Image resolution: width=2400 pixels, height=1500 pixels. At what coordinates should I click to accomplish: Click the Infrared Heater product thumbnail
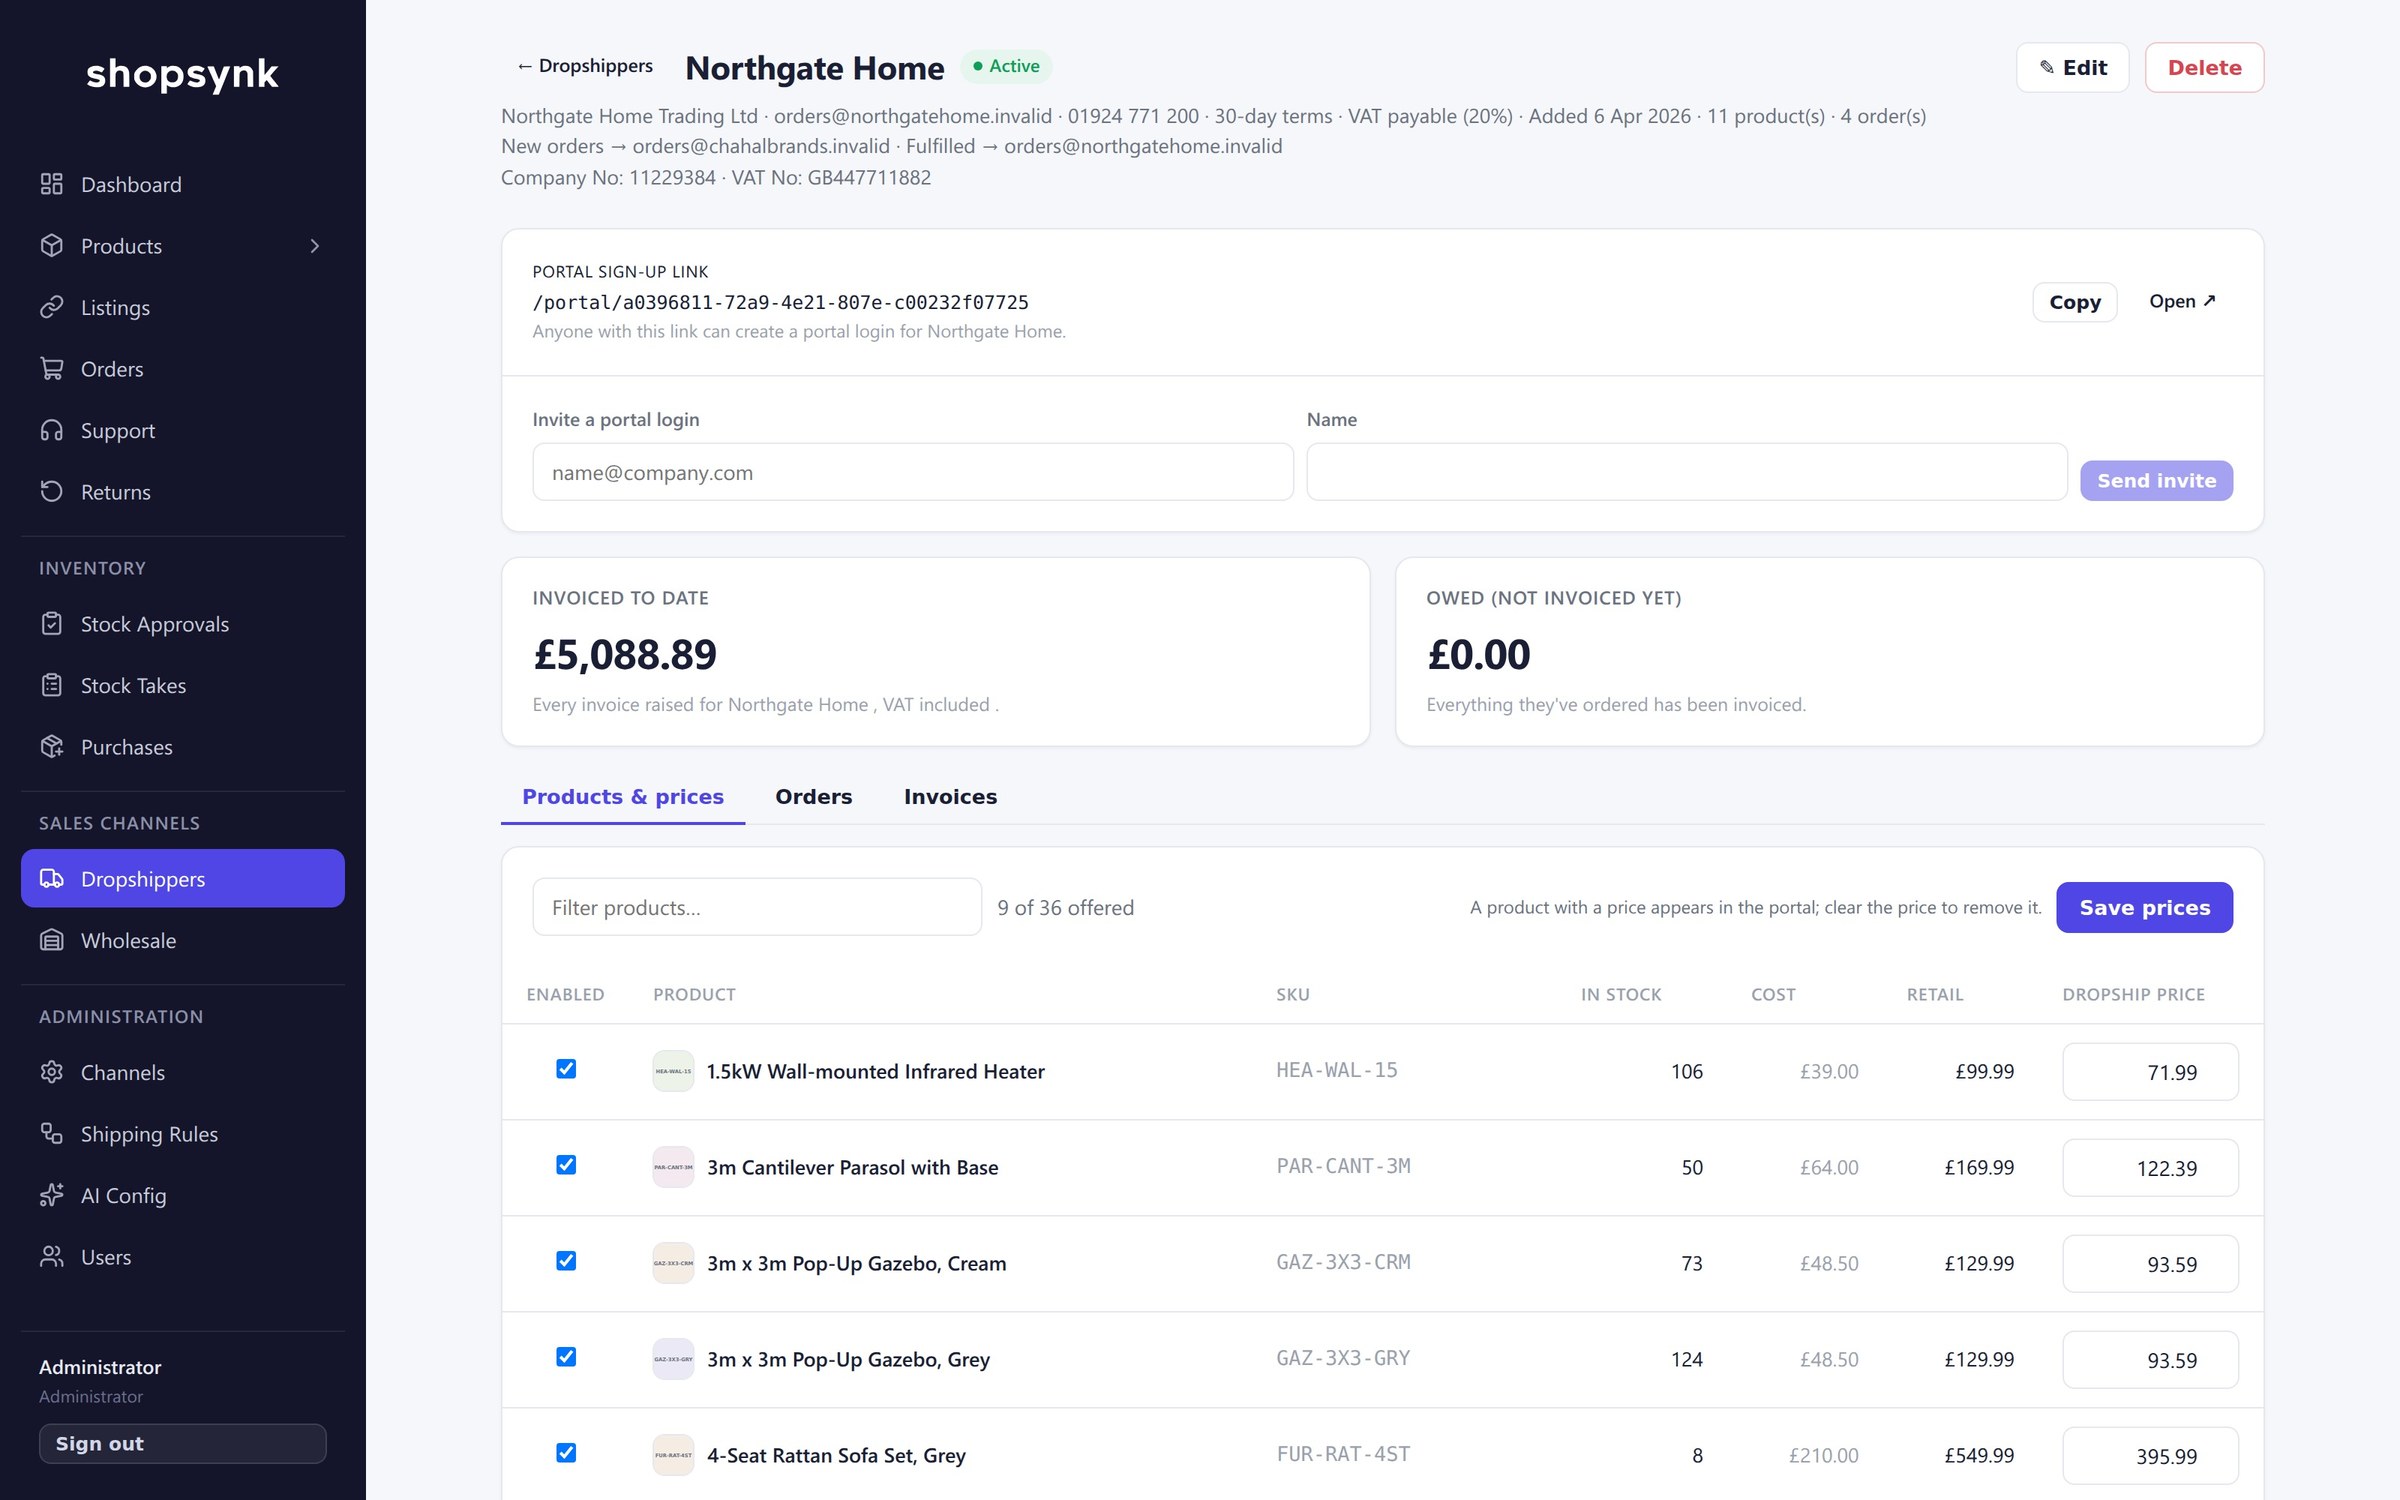coord(673,1071)
